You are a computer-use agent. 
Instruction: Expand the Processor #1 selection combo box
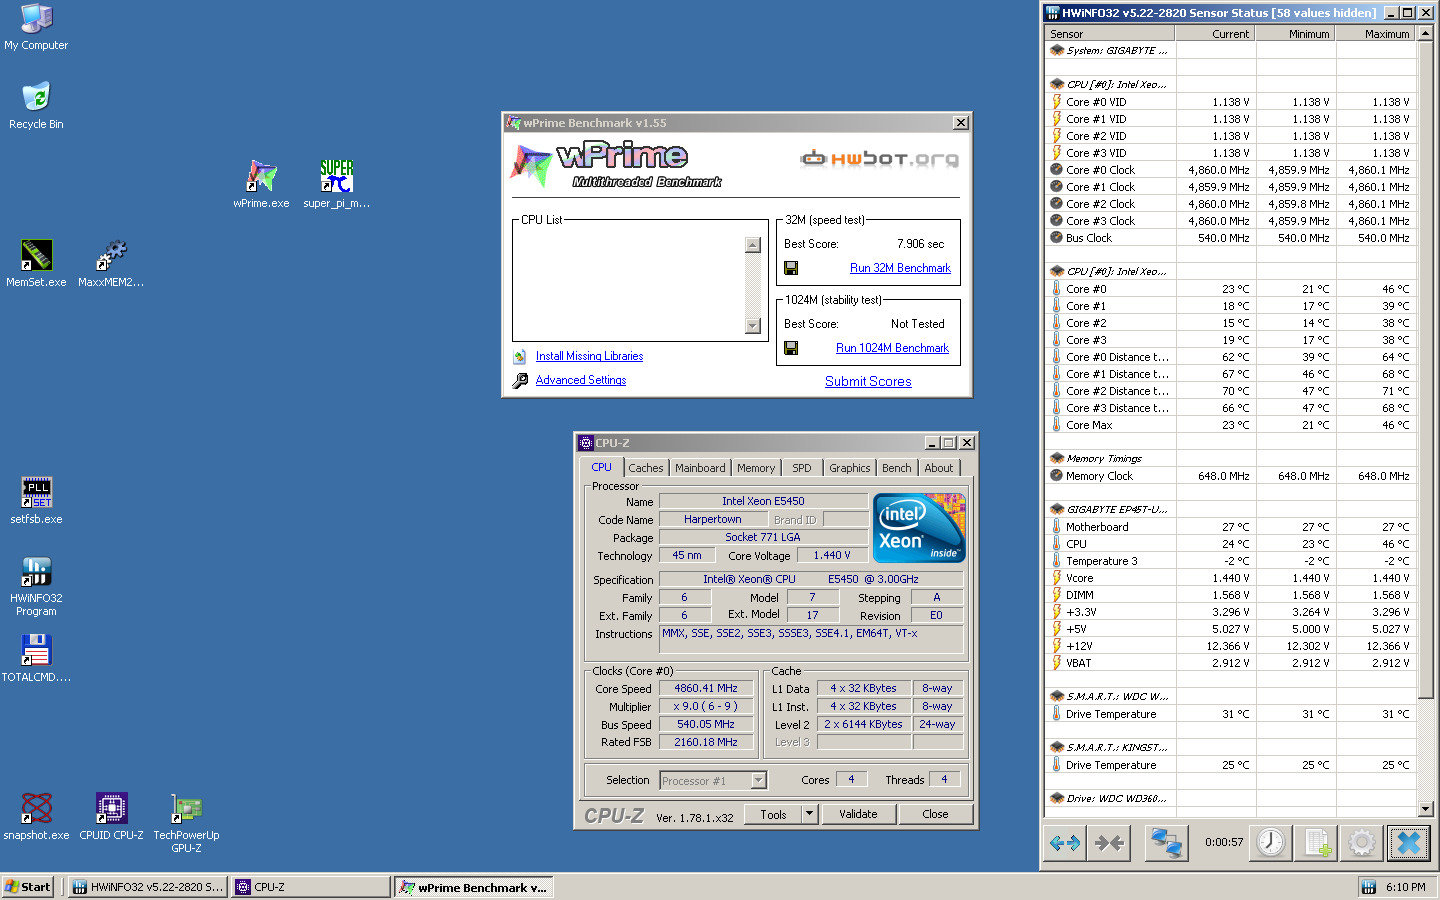[x=758, y=781]
